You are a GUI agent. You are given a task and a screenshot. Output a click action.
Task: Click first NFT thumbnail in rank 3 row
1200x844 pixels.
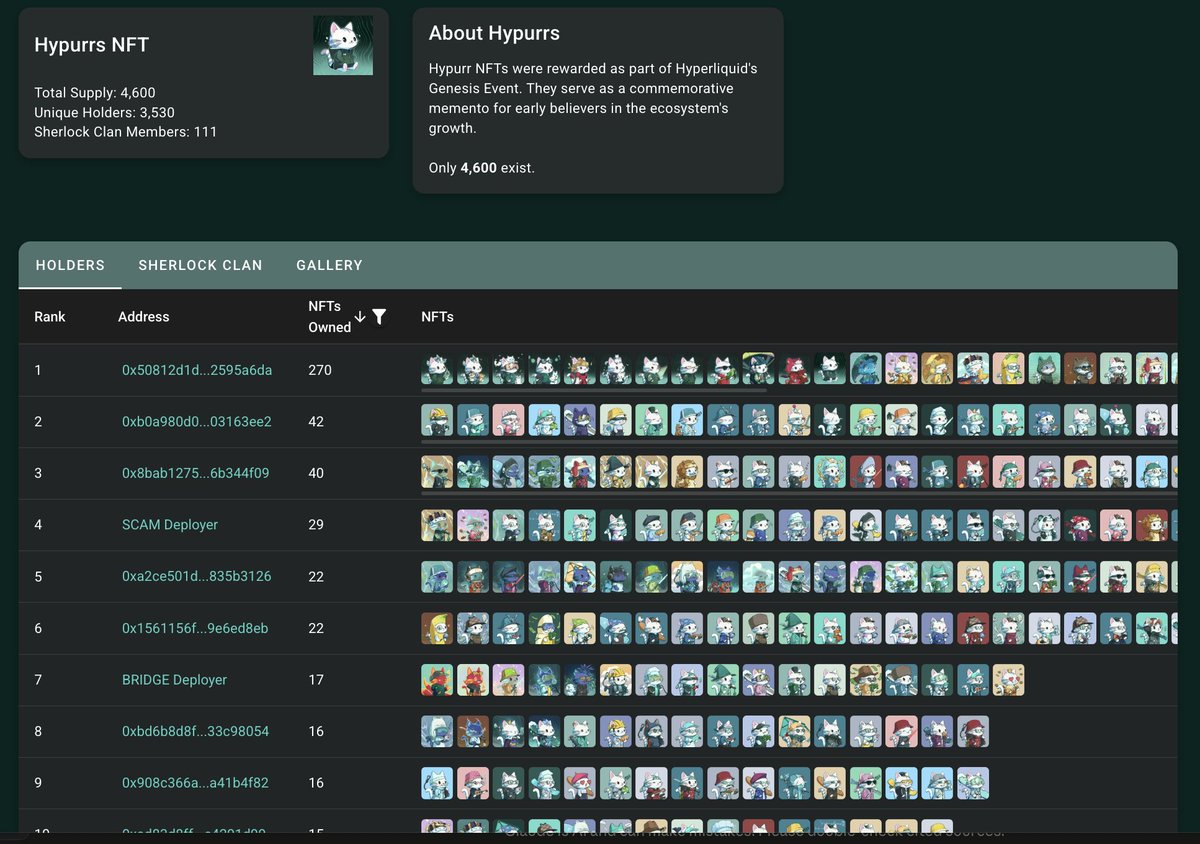point(437,472)
